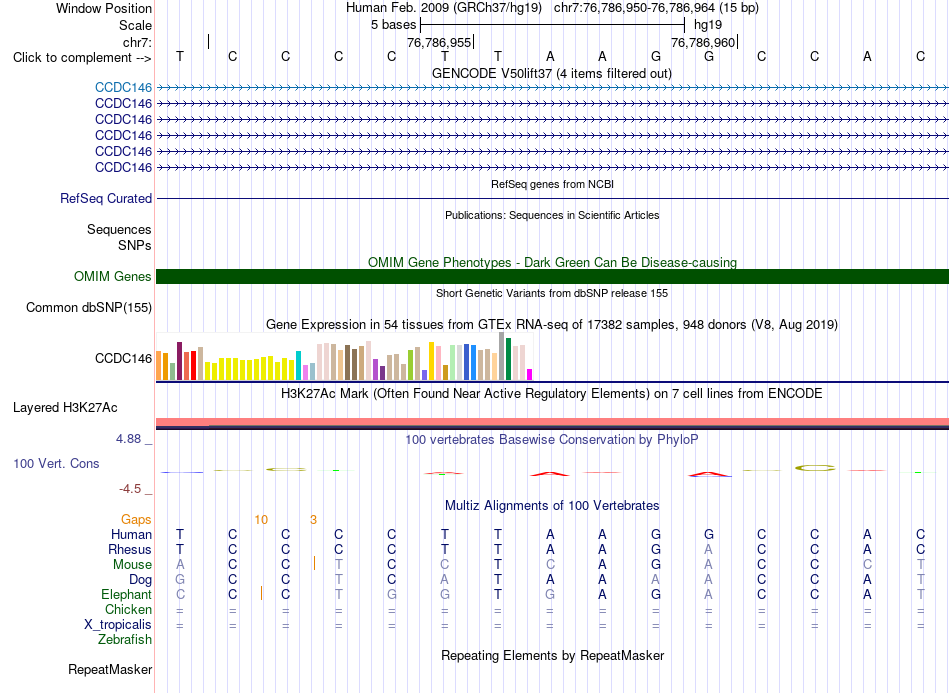Click the magenta last bar in GTEx chart
Screen dimensions: 950x693
(x=530, y=374)
